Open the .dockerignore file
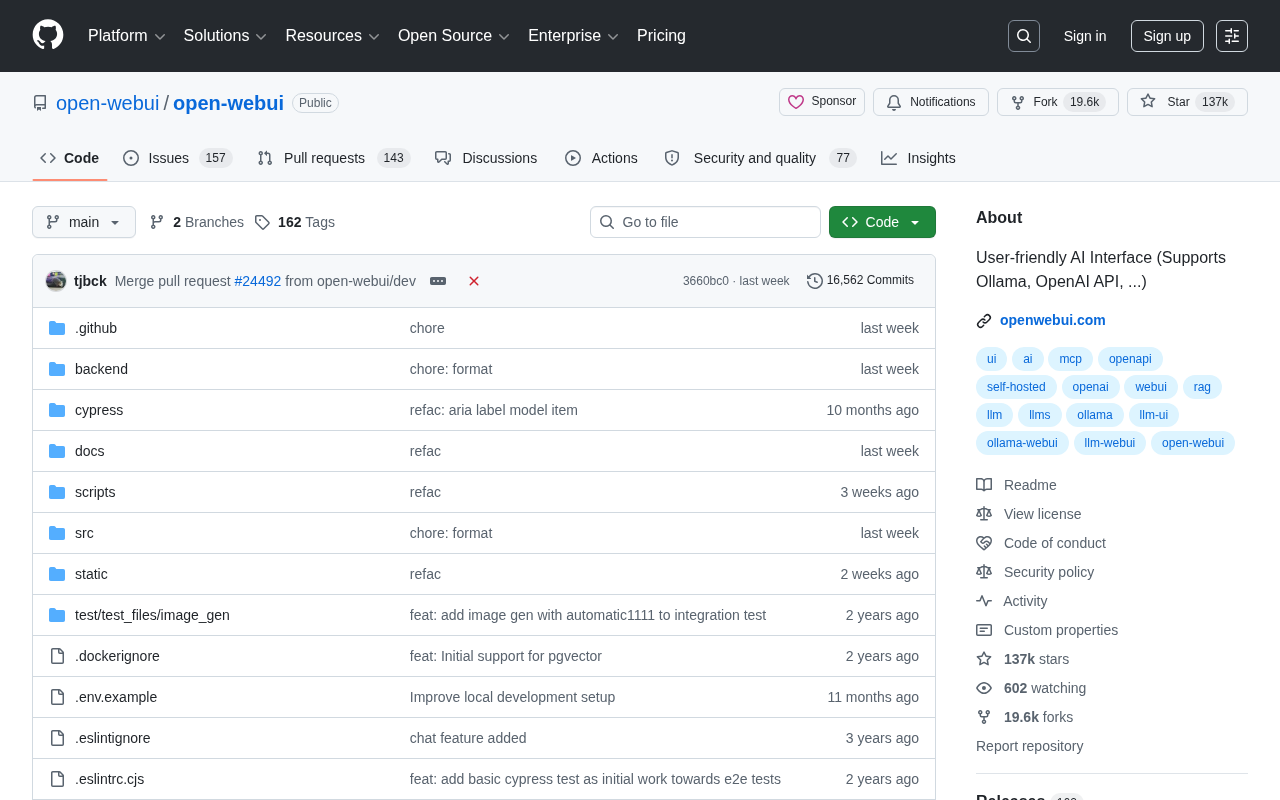The image size is (1280, 800). coord(117,656)
